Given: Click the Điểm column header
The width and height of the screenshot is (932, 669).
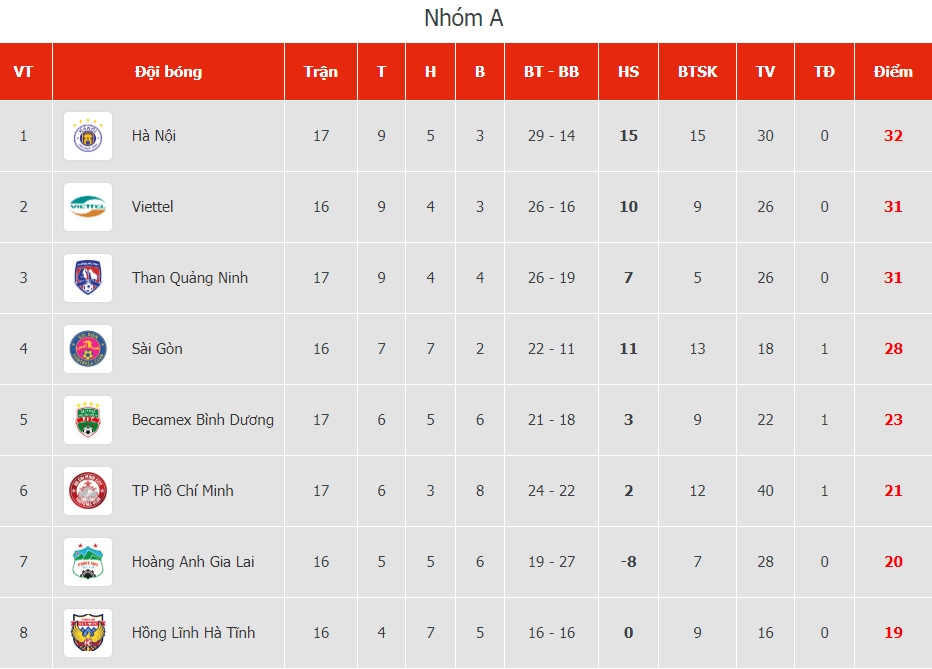Looking at the screenshot, I should 893,71.
